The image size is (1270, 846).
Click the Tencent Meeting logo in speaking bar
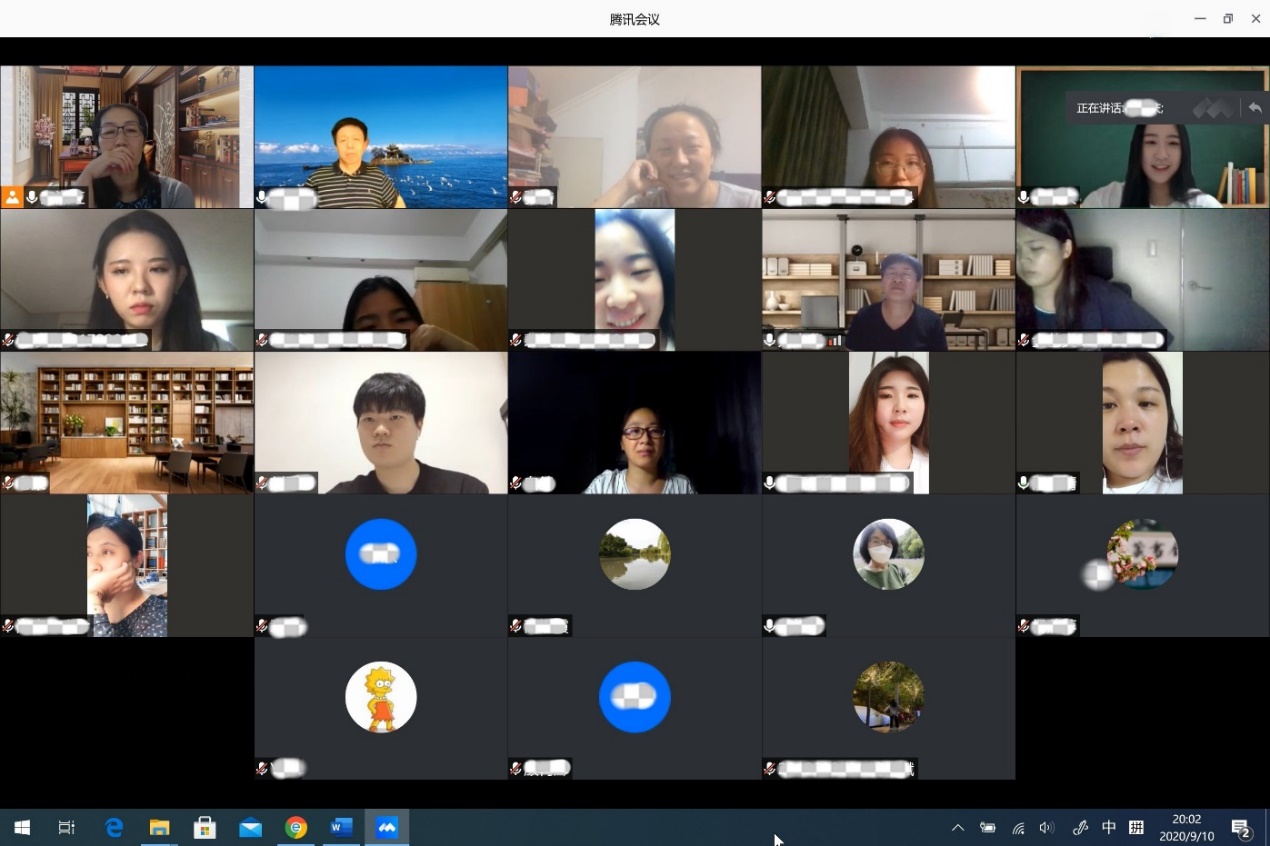1213,108
